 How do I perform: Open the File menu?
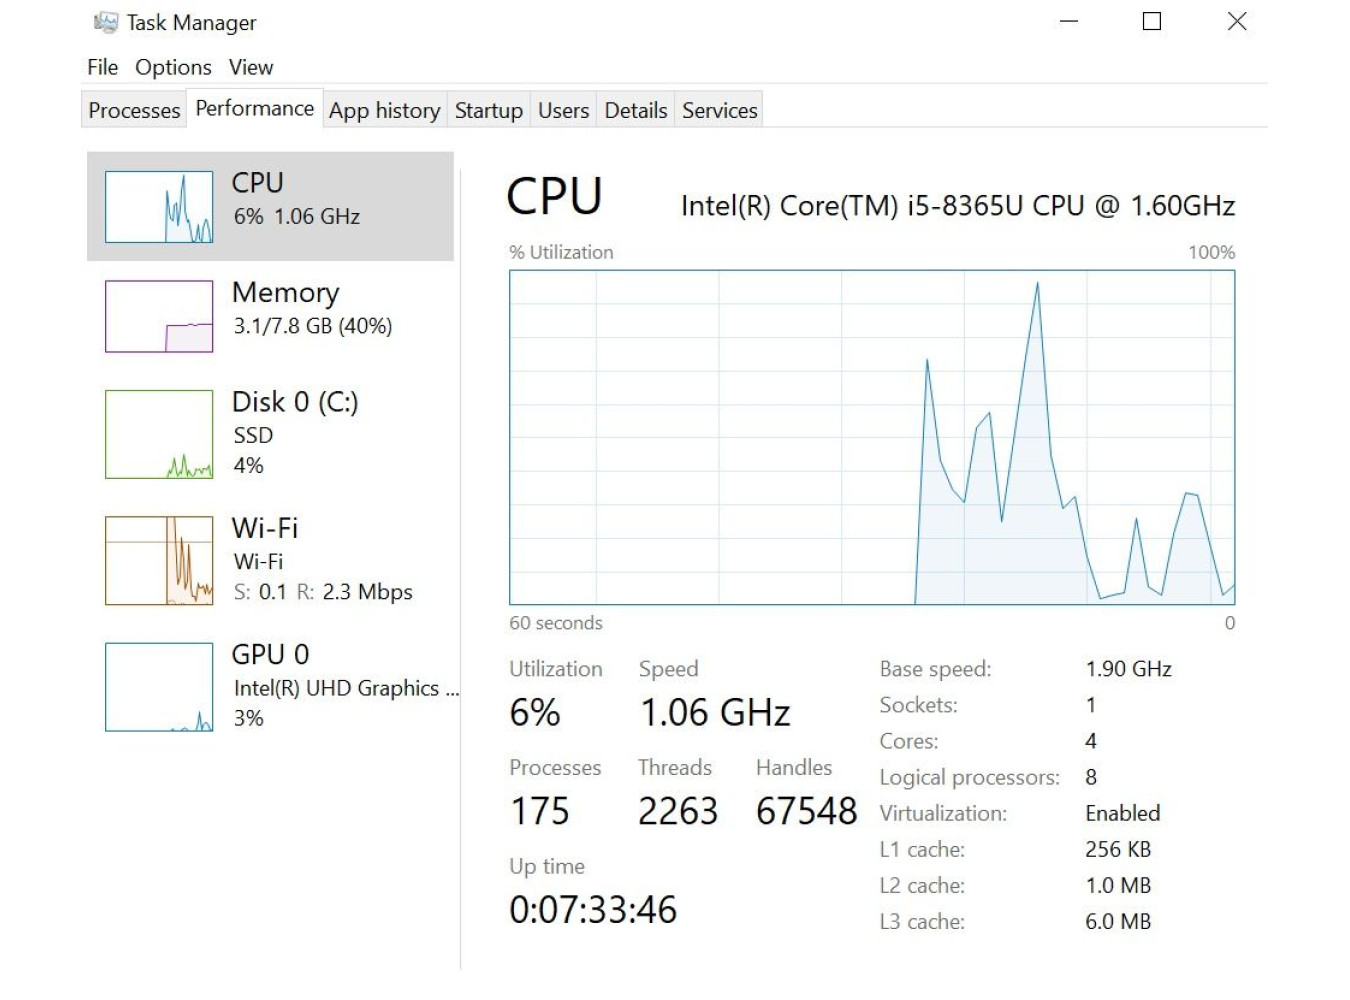(102, 67)
